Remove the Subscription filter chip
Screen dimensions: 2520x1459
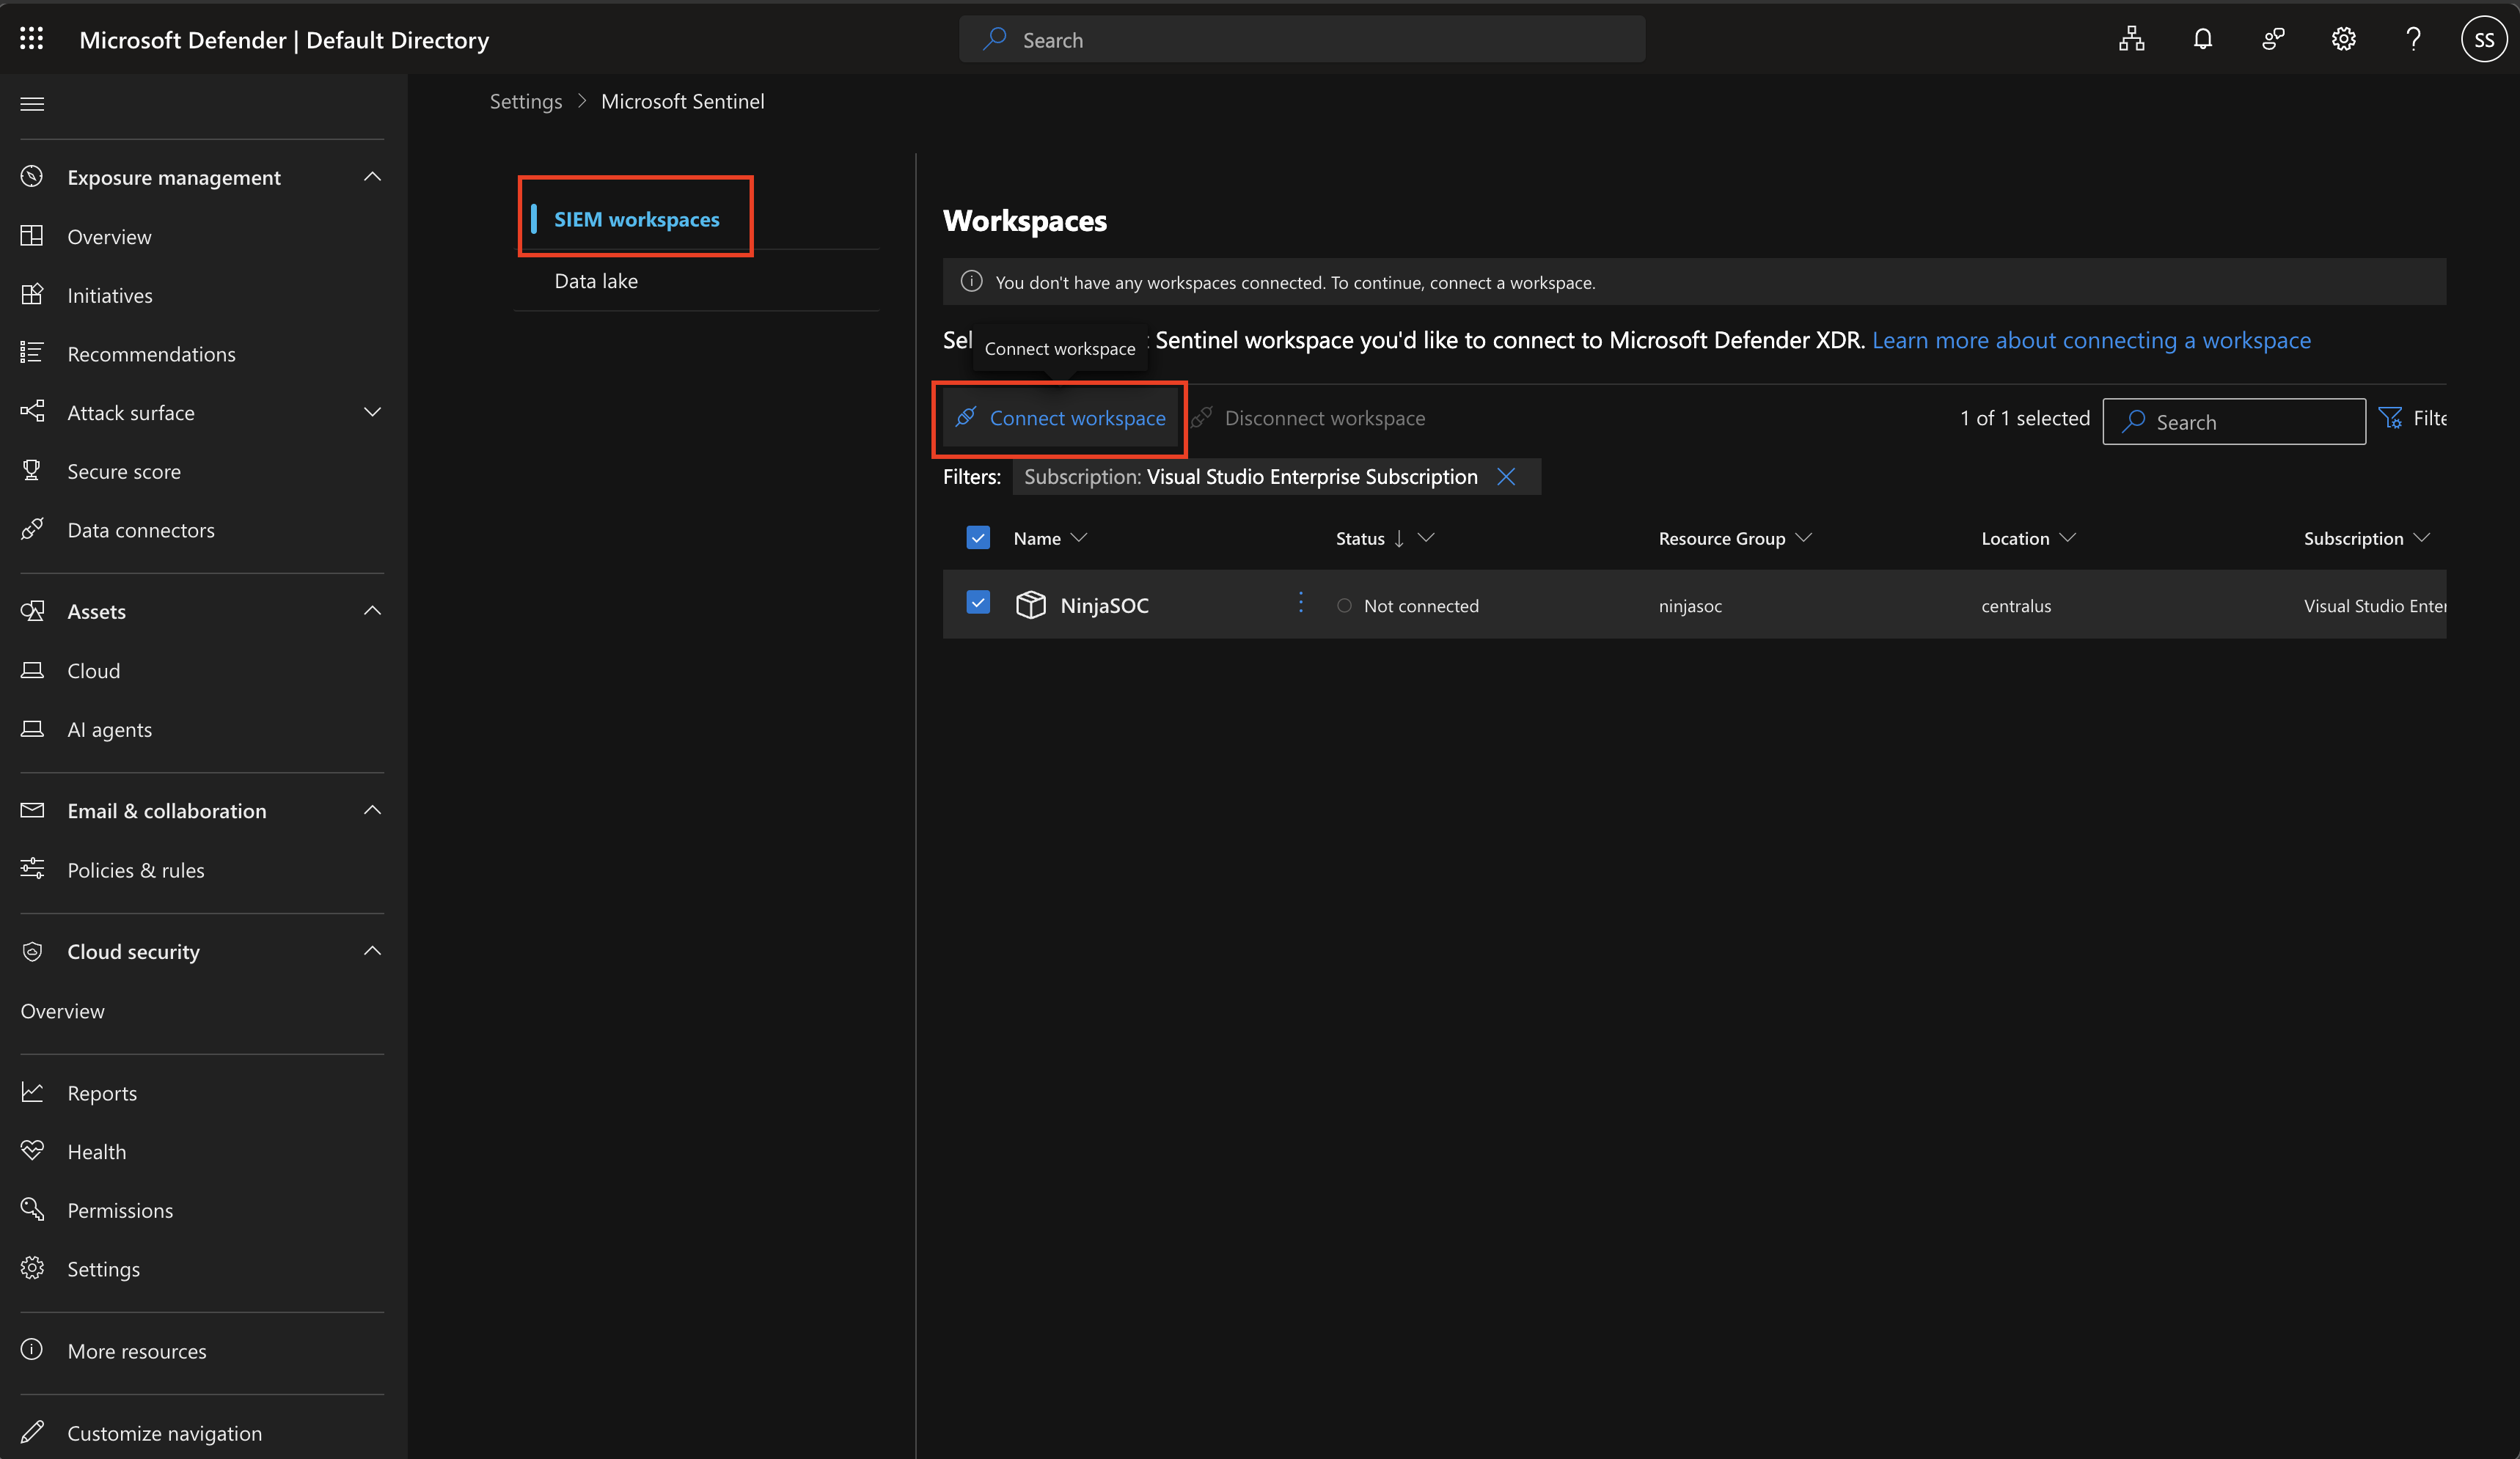tap(1506, 477)
